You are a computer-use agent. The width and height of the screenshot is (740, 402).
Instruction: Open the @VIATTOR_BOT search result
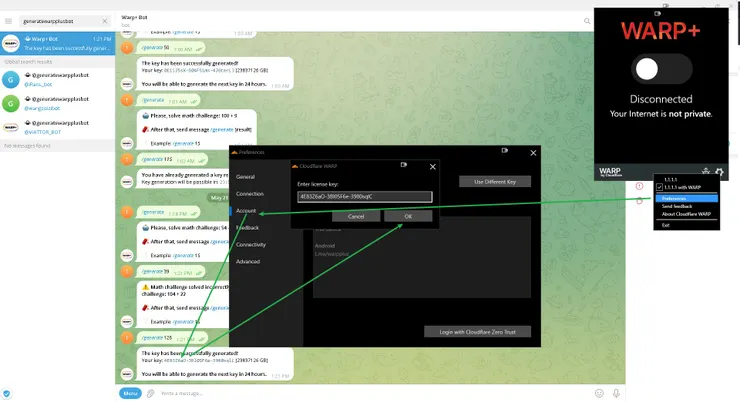(57, 127)
